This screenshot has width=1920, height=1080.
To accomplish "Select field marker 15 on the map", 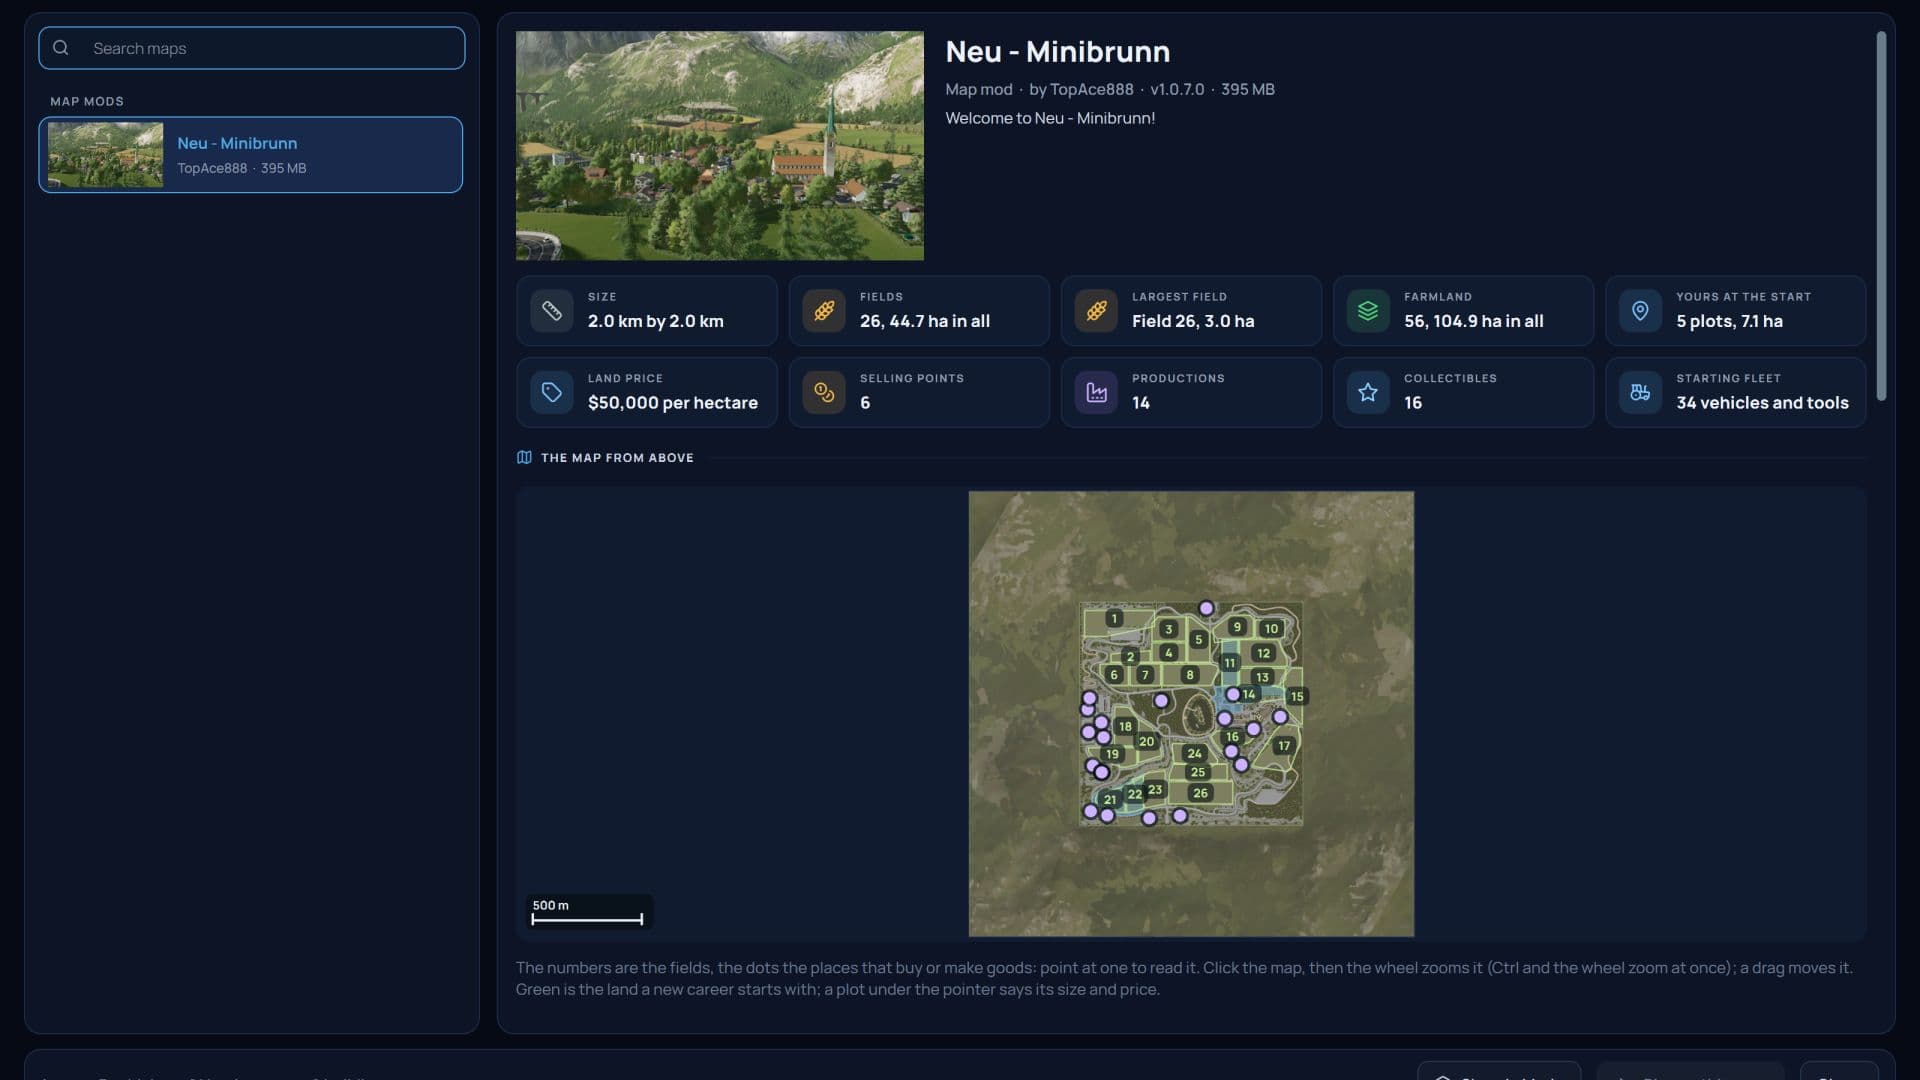I will [x=1297, y=697].
